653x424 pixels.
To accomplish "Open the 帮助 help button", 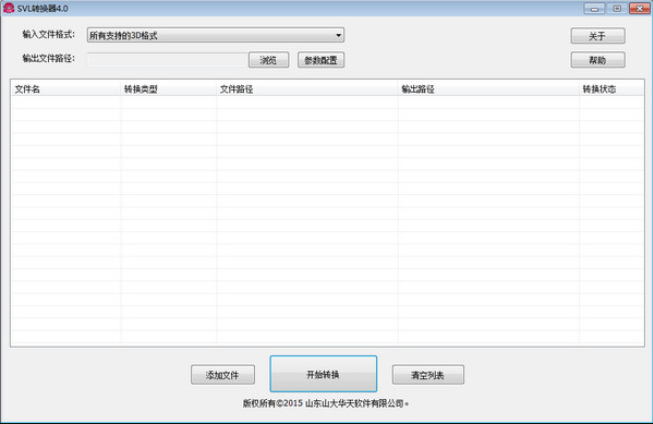I will [x=597, y=60].
